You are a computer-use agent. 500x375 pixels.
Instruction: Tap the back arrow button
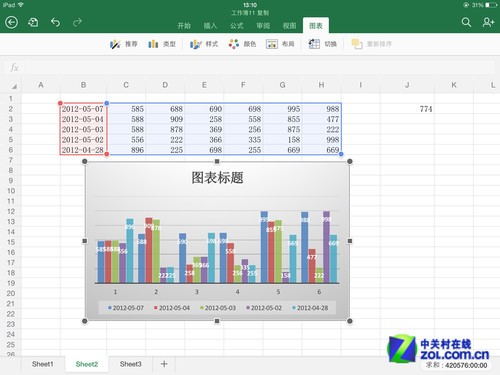(x=11, y=23)
